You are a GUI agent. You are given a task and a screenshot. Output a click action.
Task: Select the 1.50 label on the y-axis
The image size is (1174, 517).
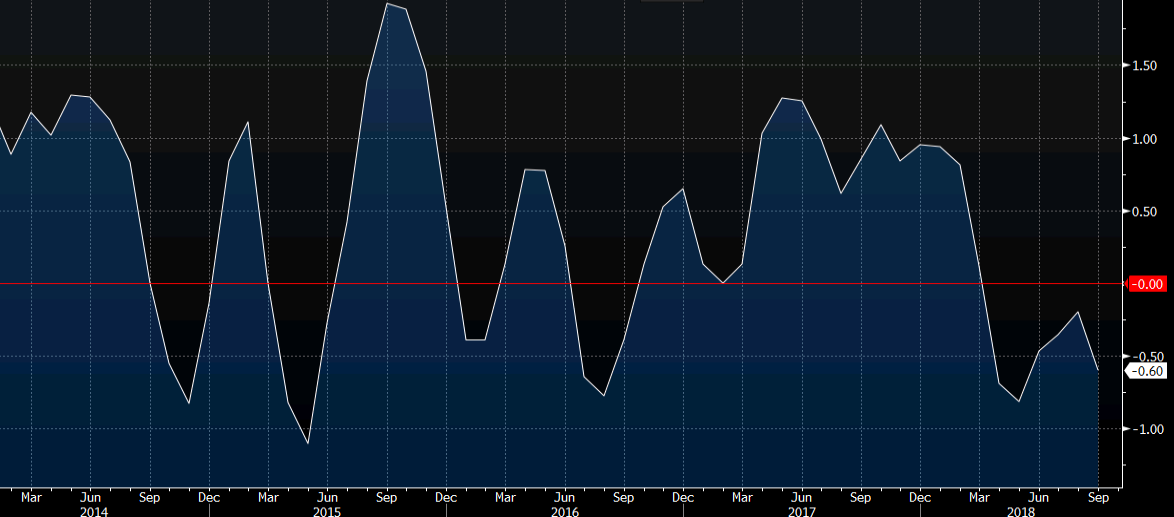[1144, 66]
